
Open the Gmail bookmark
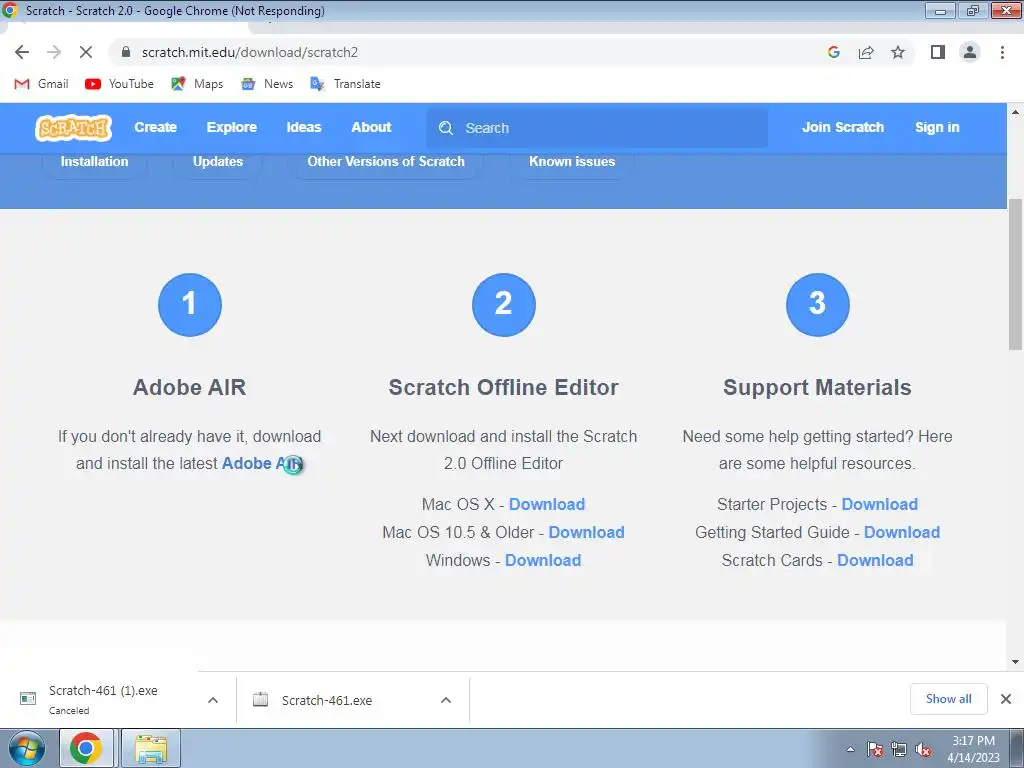tap(42, 84)
